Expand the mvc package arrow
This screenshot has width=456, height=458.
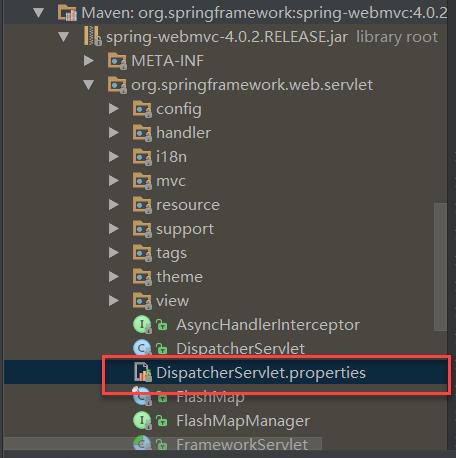(114, 181)
